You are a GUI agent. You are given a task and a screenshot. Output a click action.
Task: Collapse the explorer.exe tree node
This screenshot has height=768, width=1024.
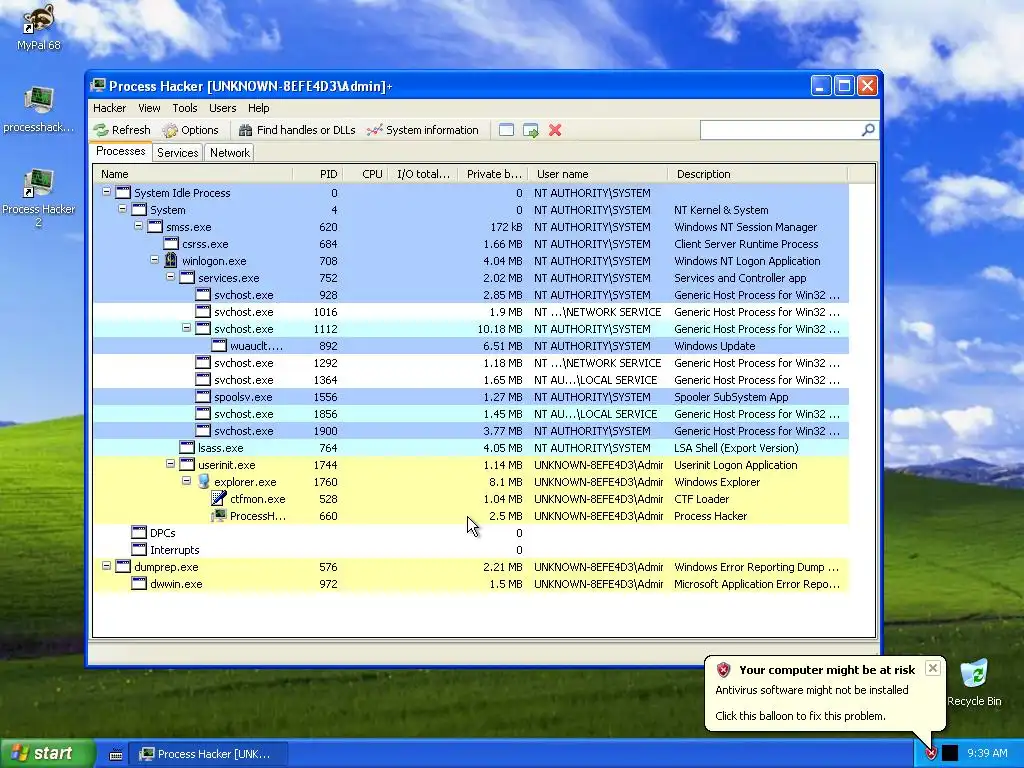point(186,481)
